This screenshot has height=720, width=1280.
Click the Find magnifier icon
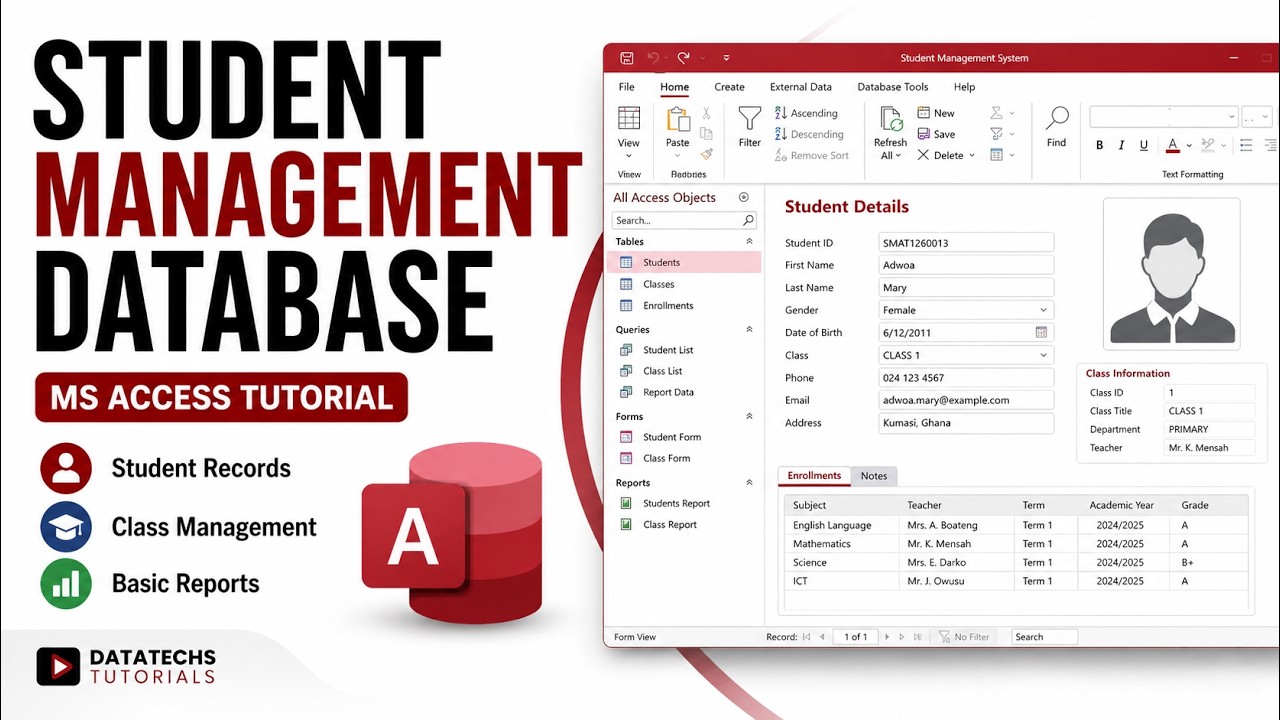pos(1057,118)
